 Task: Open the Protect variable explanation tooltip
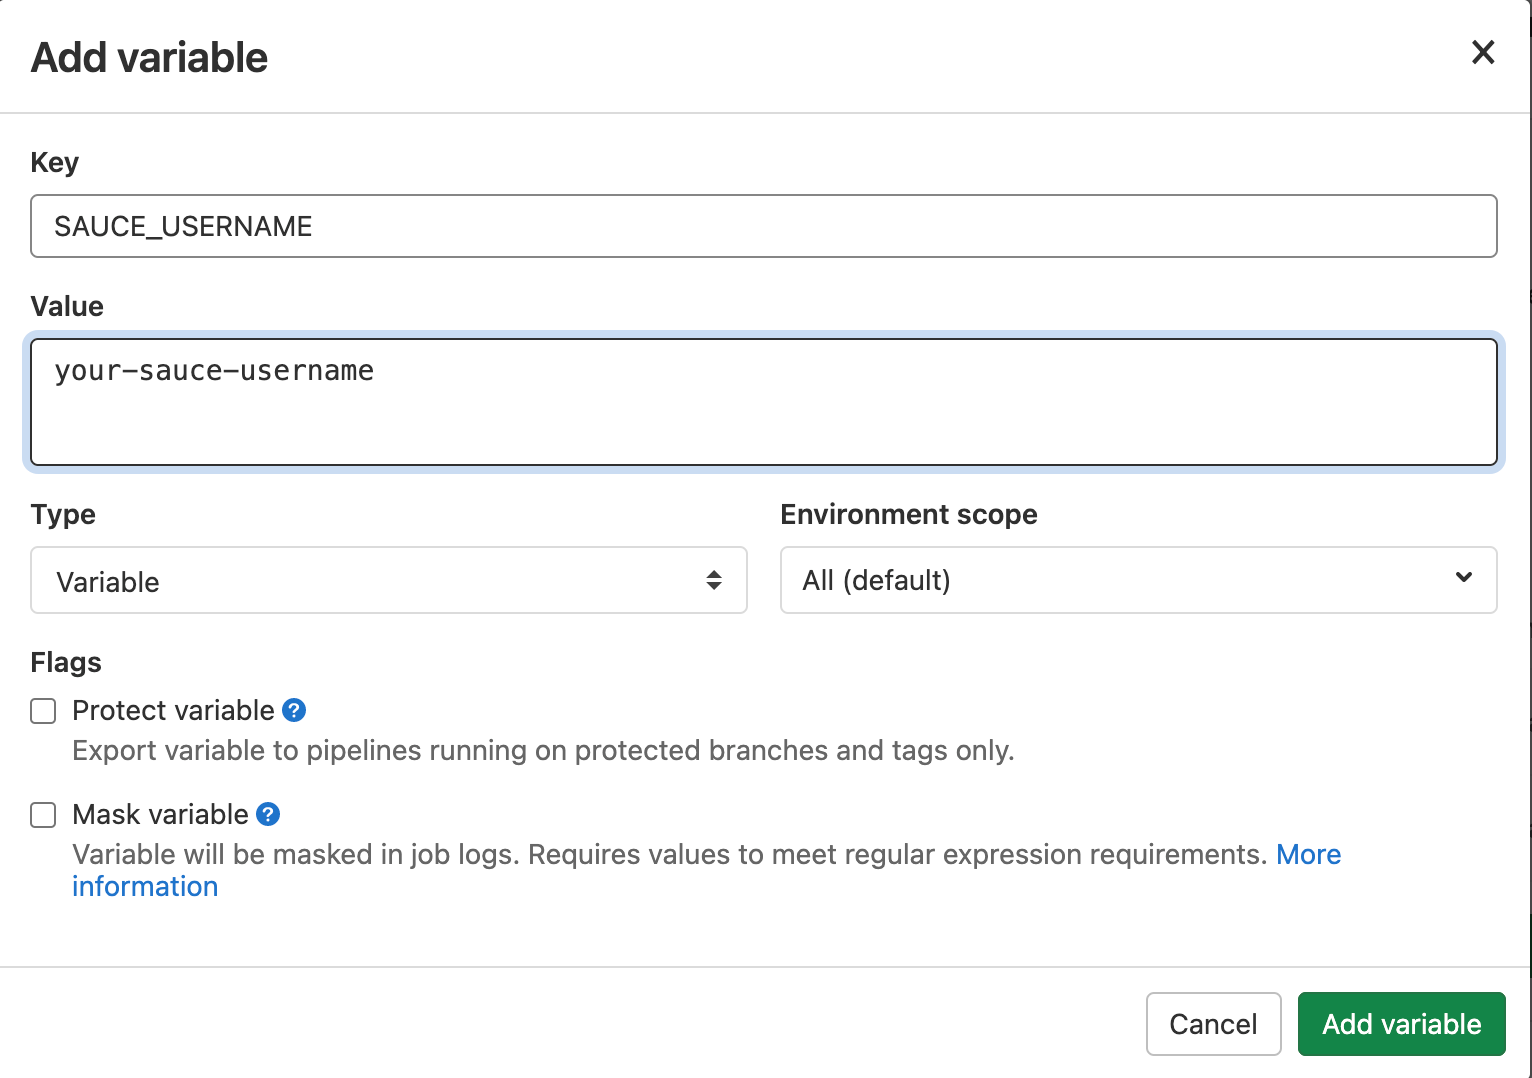[x=293, y=710]
